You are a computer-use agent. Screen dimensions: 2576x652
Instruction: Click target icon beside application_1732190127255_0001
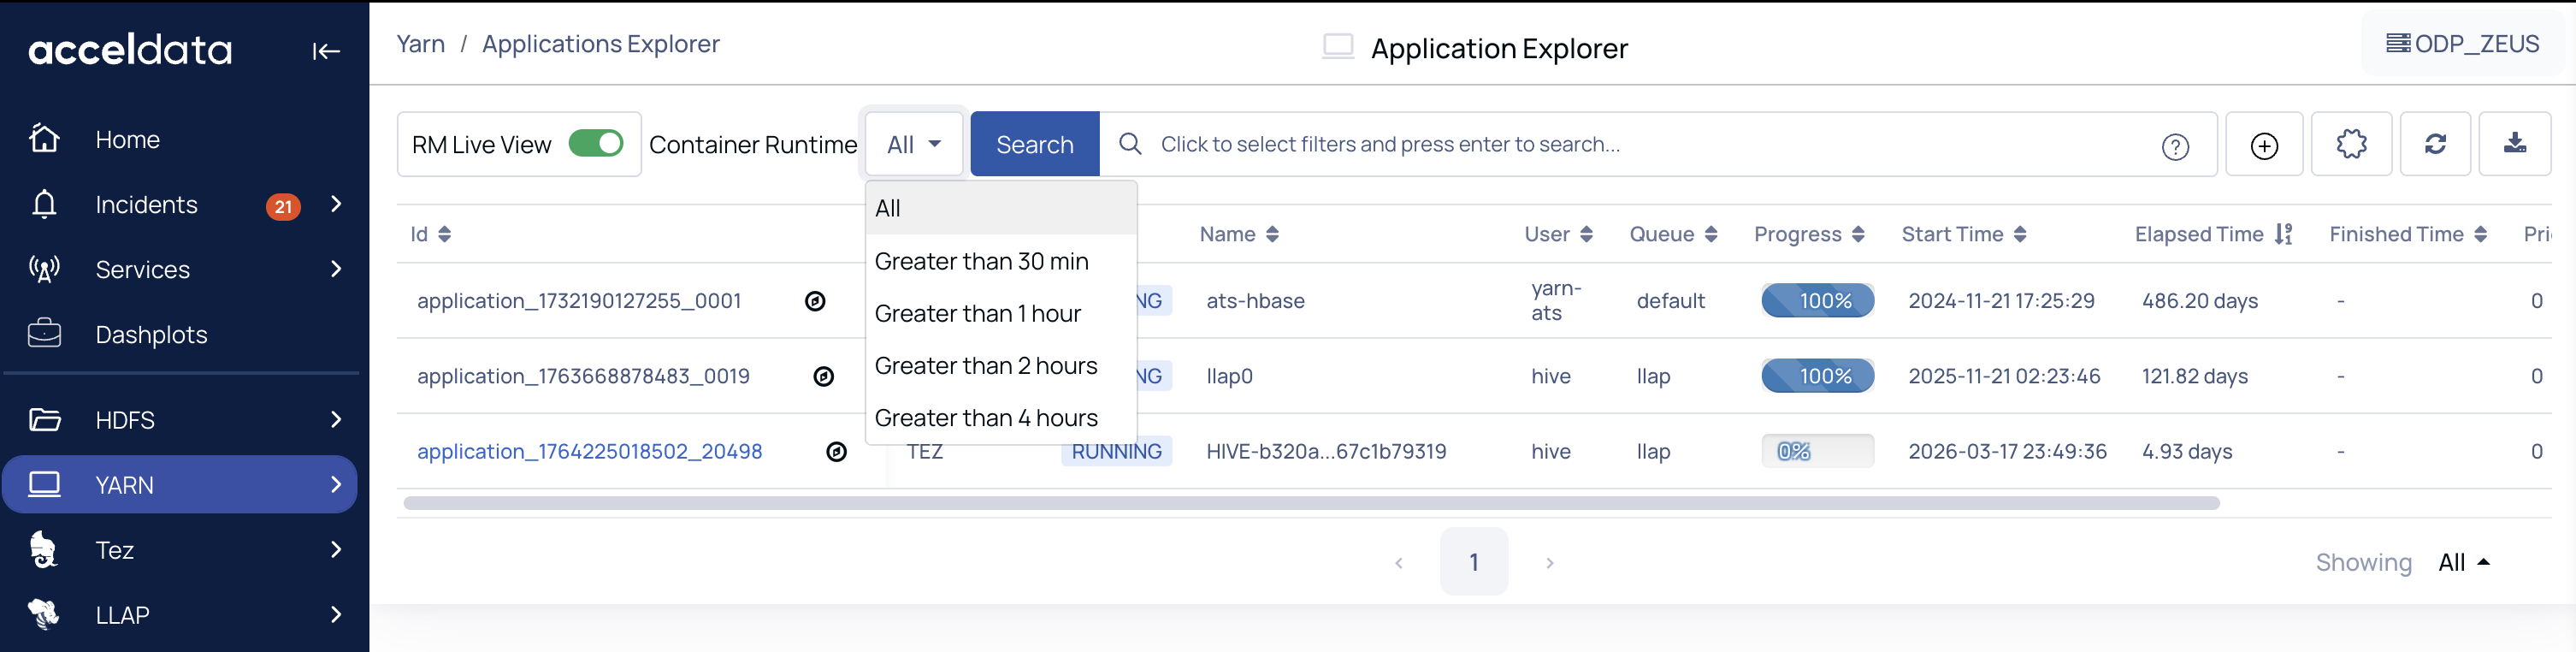coord(815,301)
